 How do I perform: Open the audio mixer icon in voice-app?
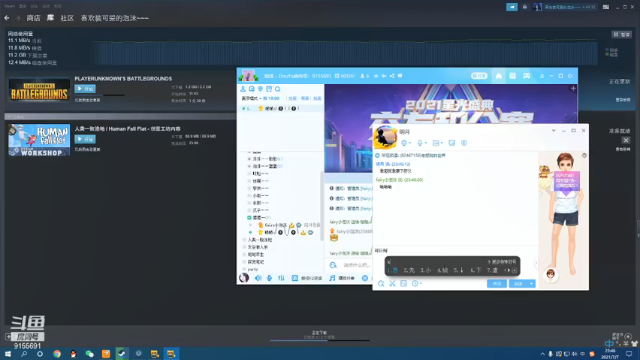click(x=281, y=278)
